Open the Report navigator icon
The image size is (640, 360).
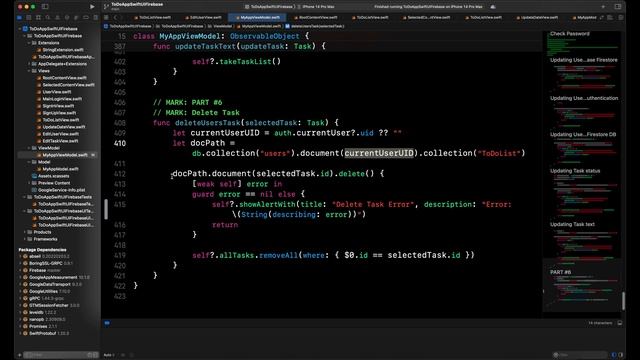(x=96, y=18)
